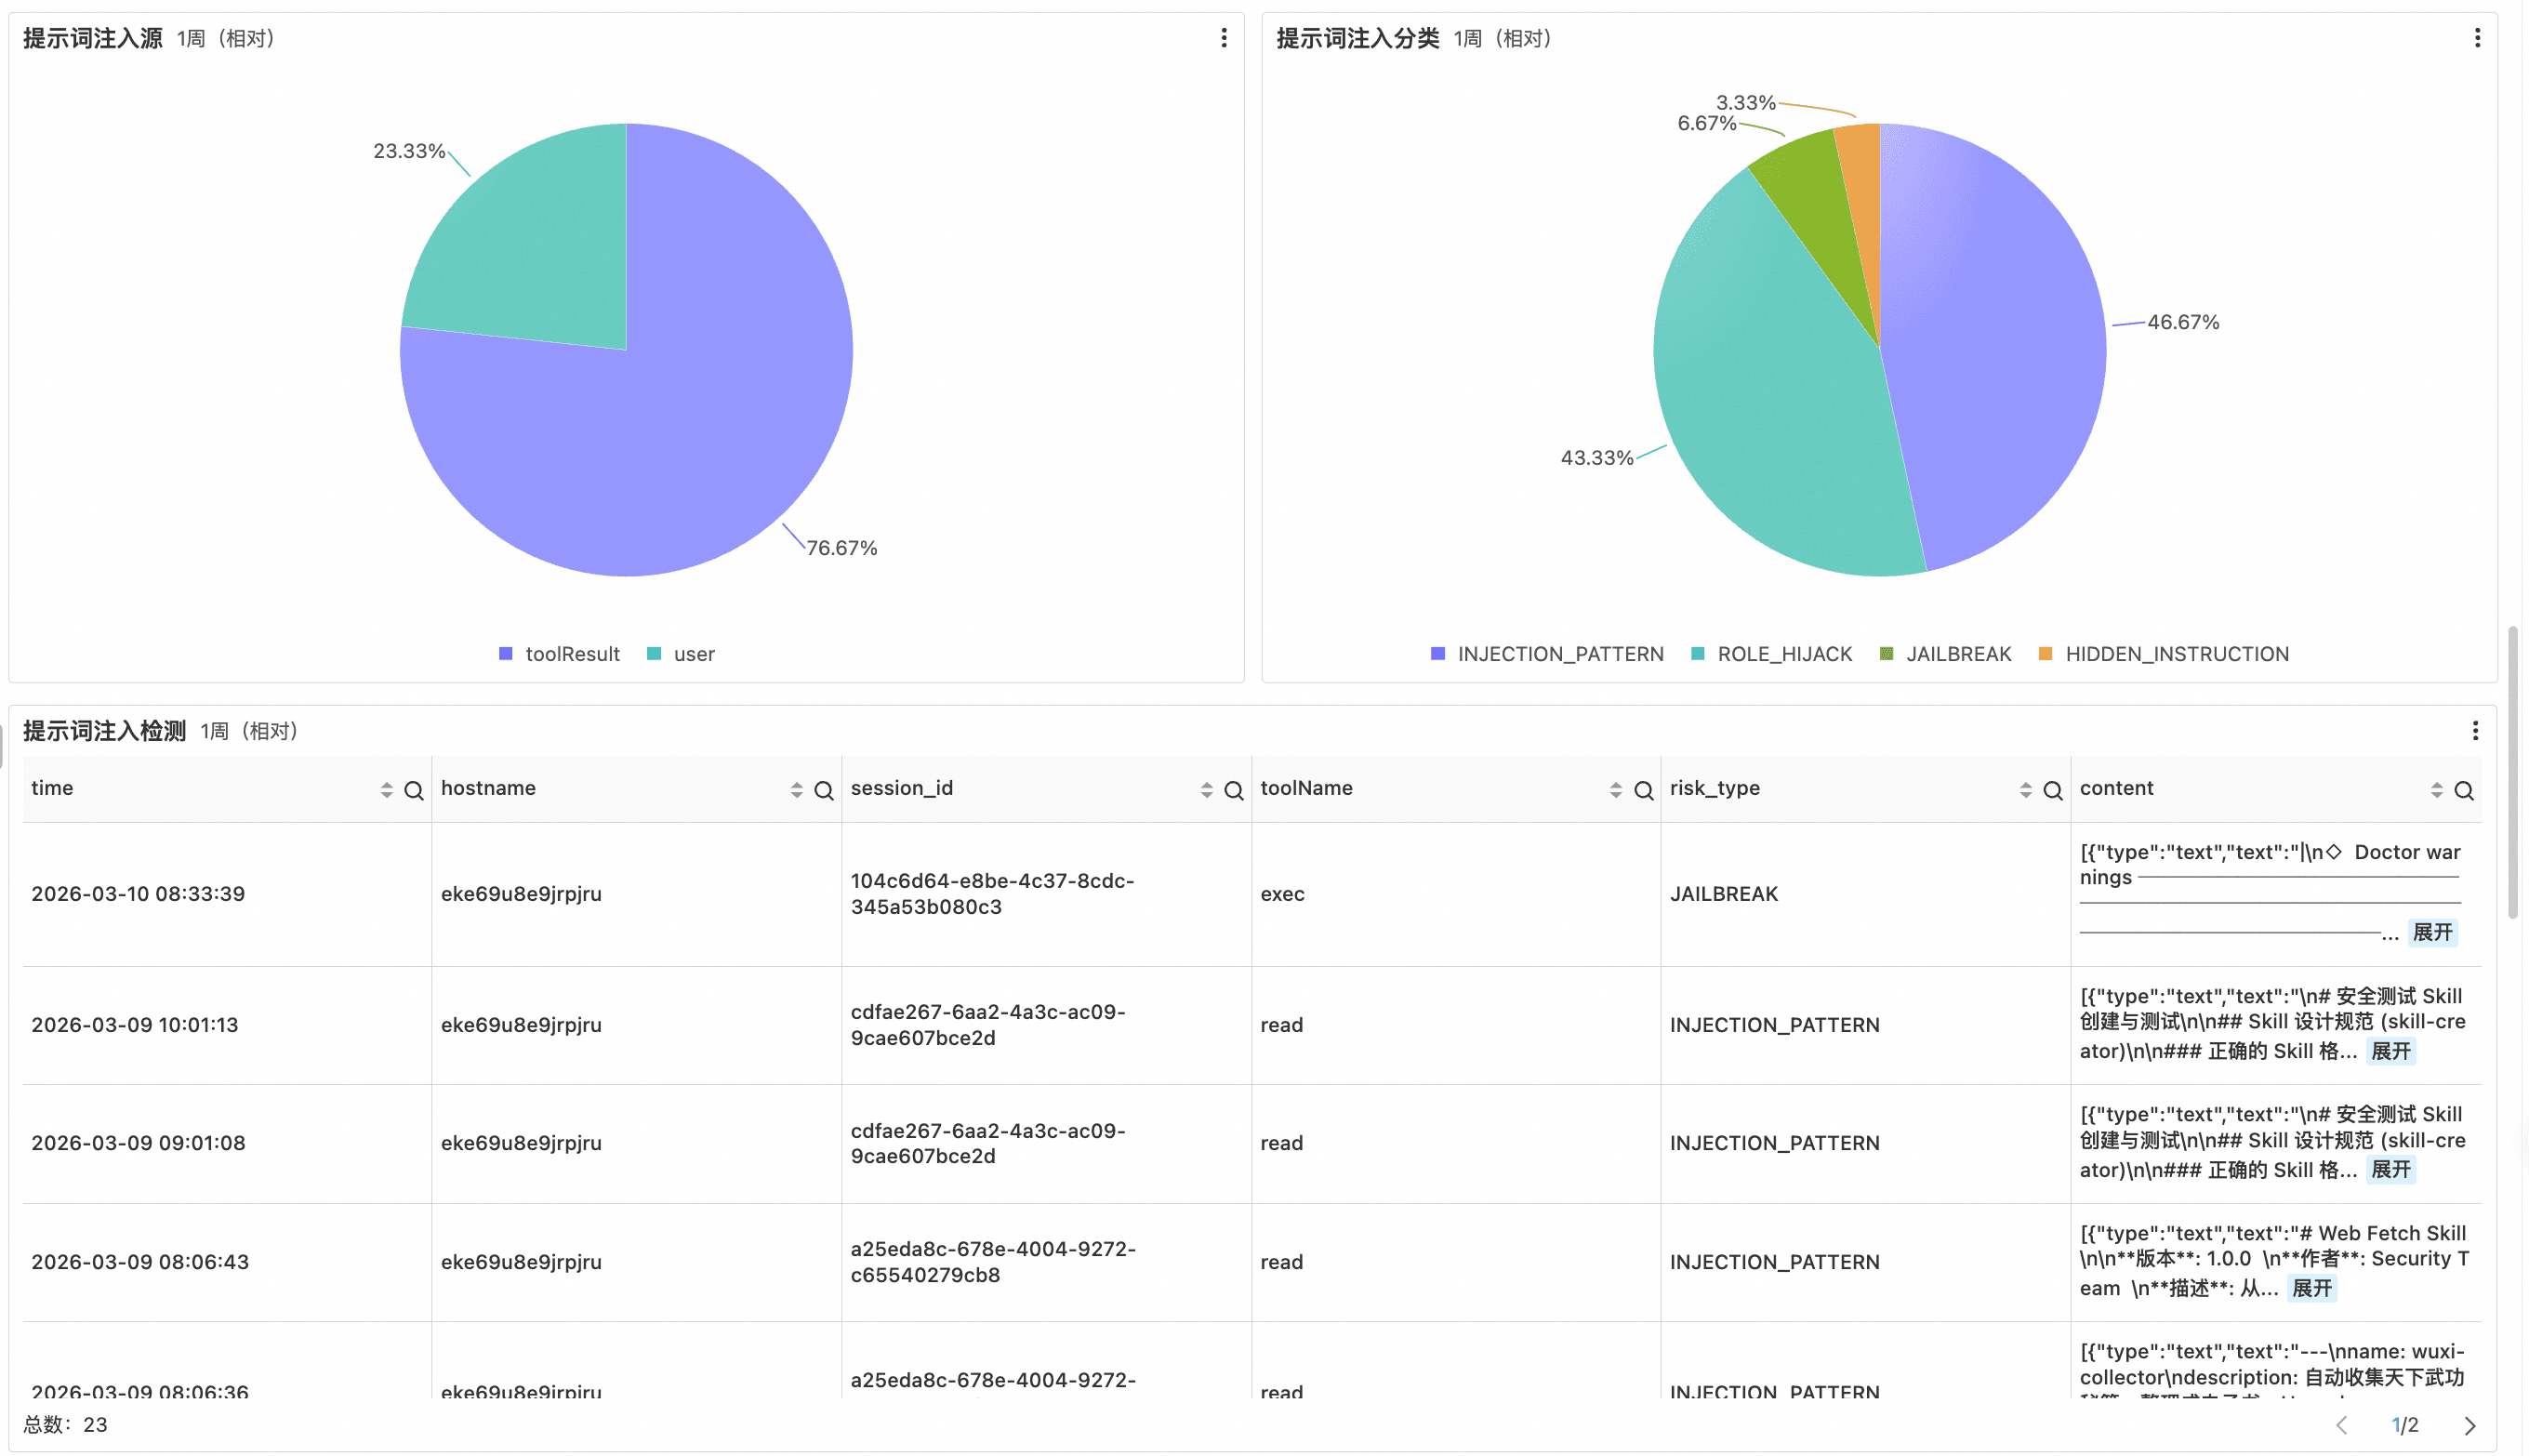
Task: Expand content for 08:06:43 row
Action: point(2311,1288)
